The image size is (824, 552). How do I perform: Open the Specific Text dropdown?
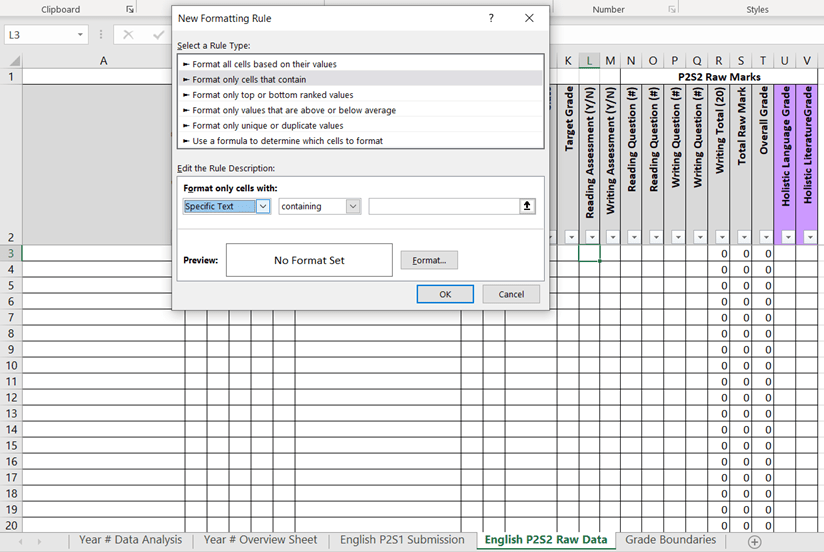point(263,206)
